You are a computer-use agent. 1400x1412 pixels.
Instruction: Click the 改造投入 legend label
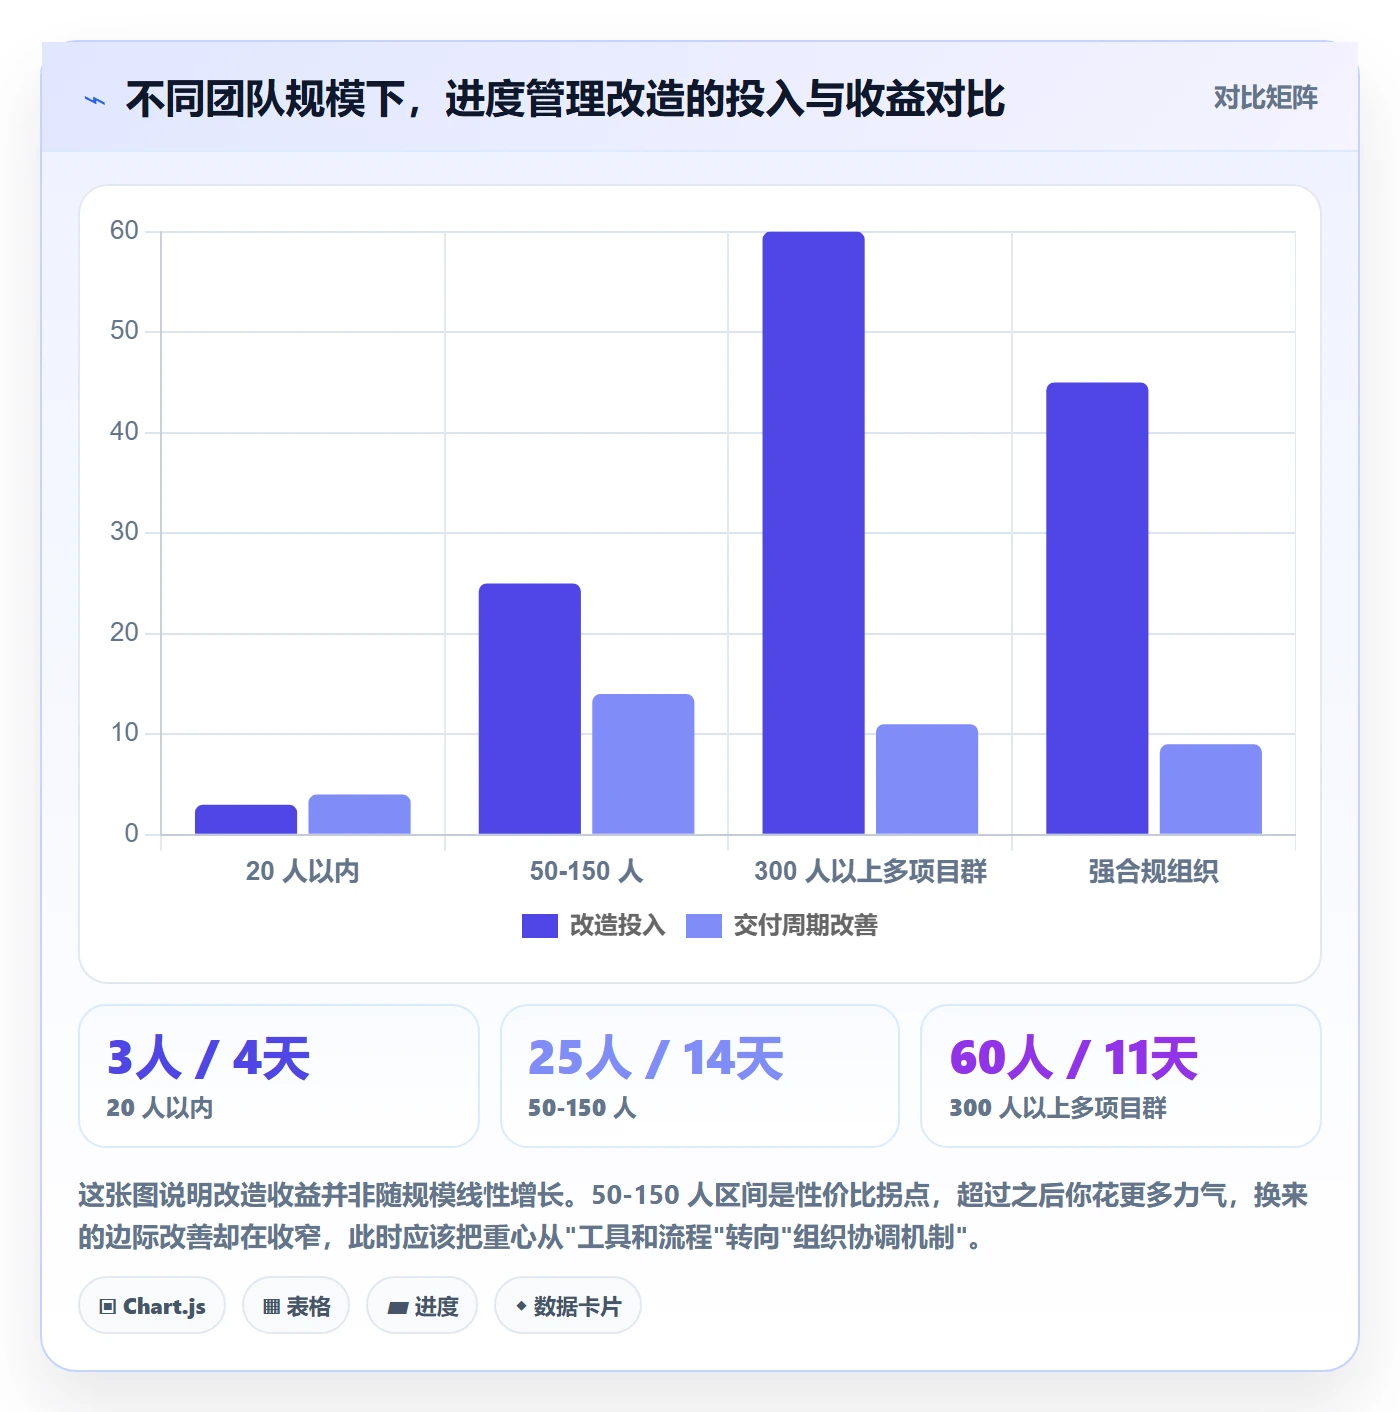point(617,926)
